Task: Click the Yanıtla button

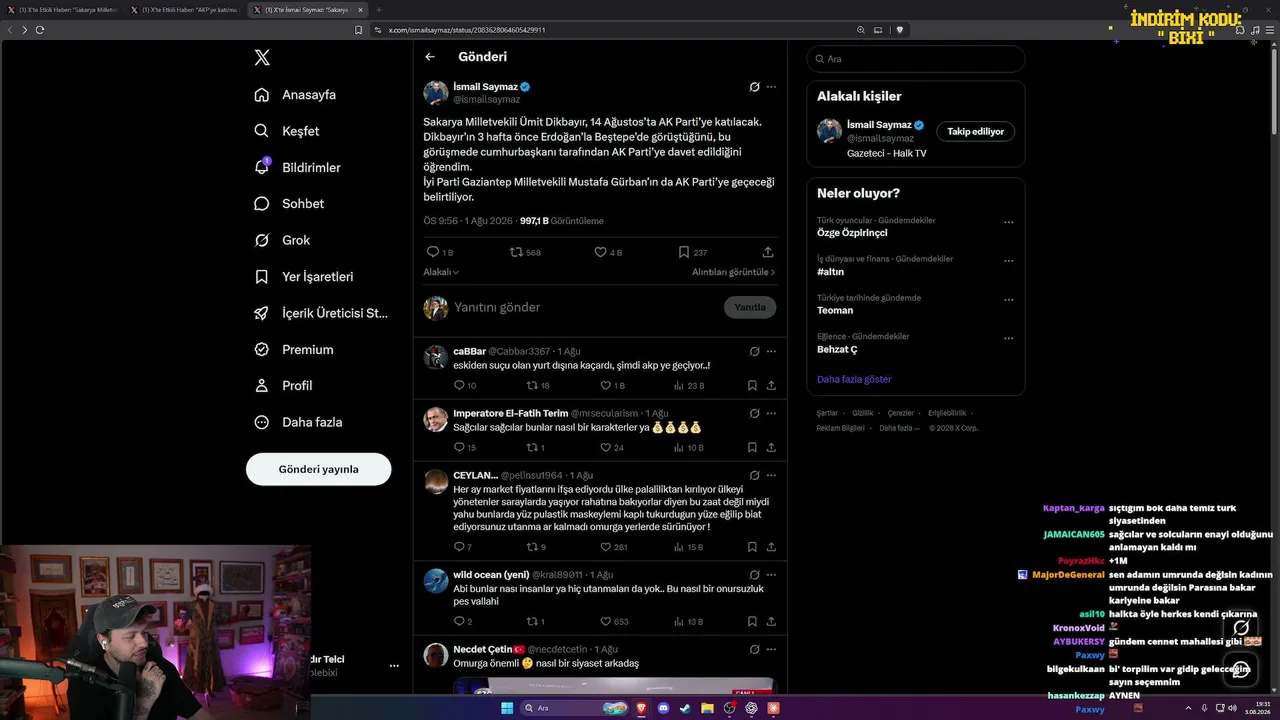Action: point(750,307)
